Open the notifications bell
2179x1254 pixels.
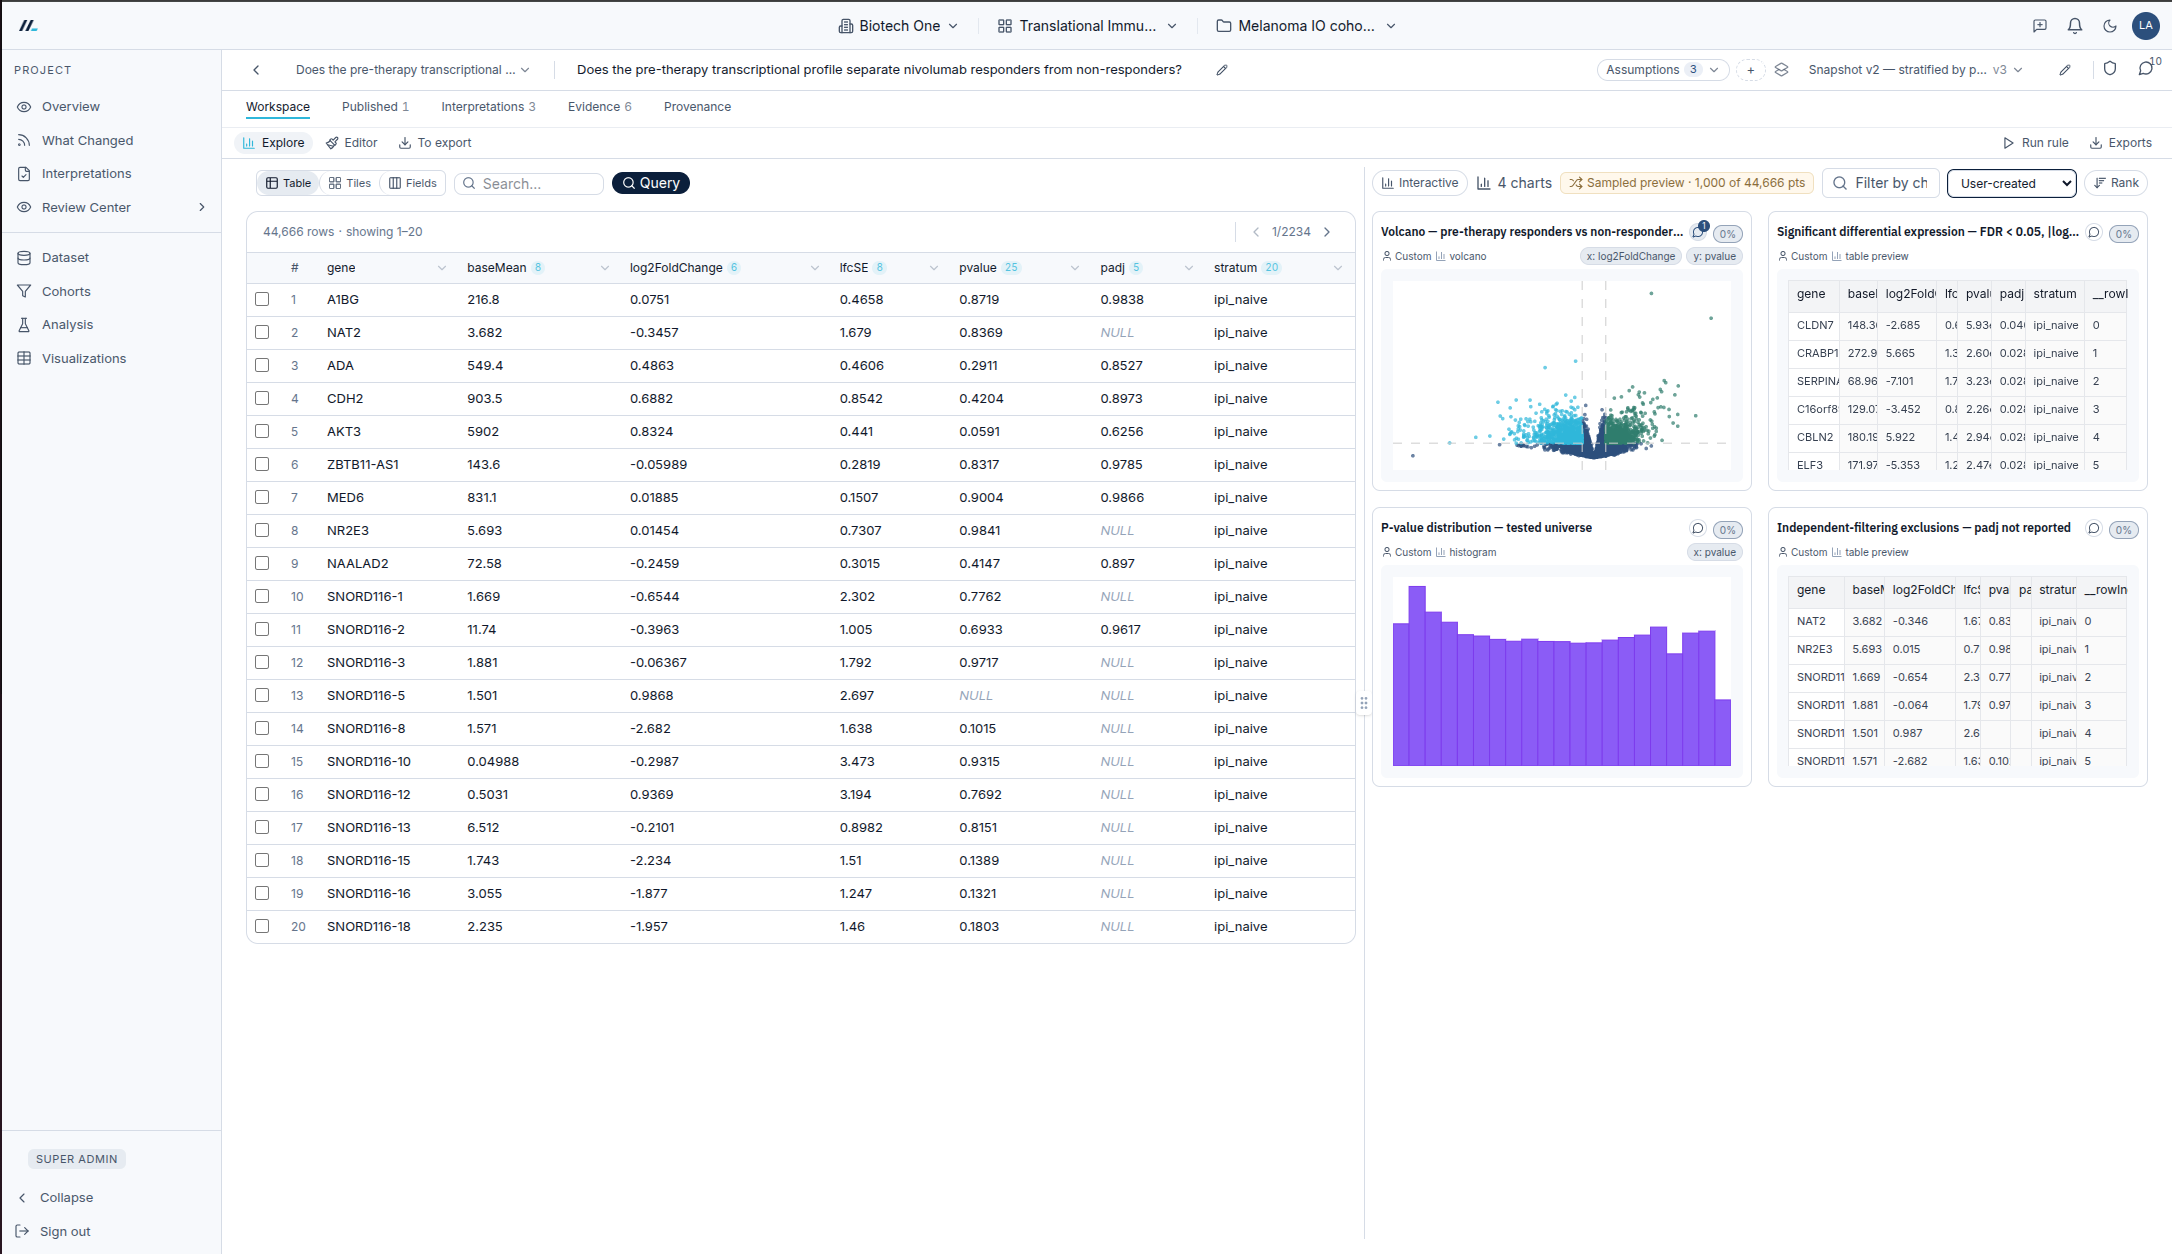[2075, 26]
